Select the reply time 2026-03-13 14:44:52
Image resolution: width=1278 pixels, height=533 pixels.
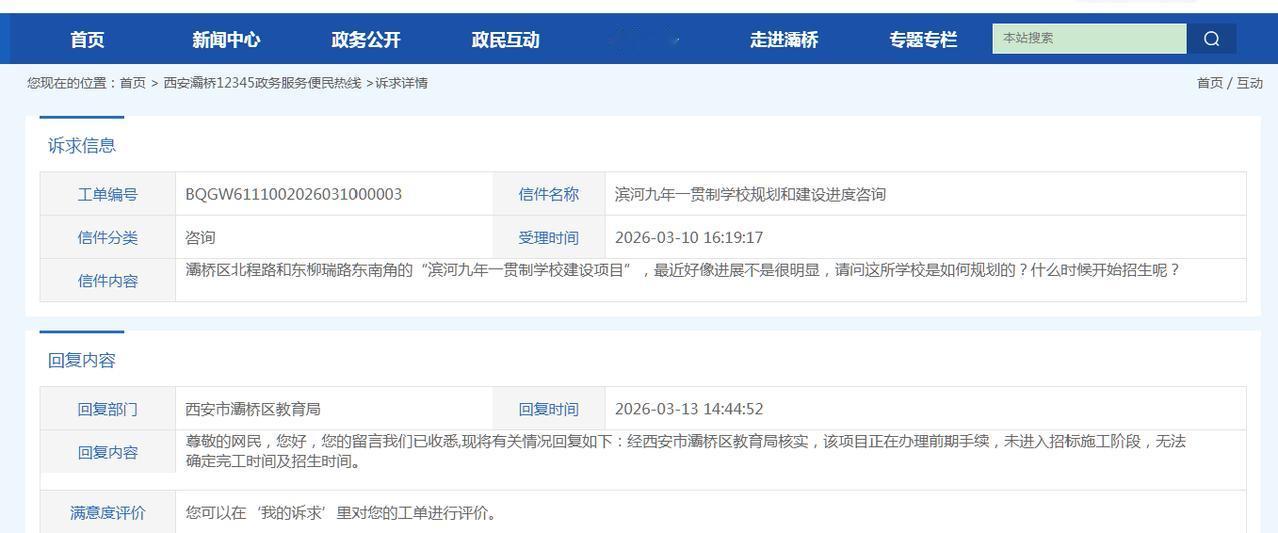(689, 409)
